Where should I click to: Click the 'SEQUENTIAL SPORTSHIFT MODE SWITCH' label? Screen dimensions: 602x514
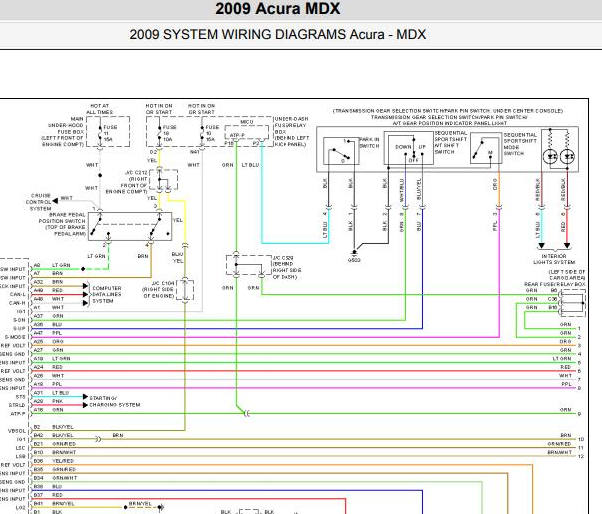point(520,144)
